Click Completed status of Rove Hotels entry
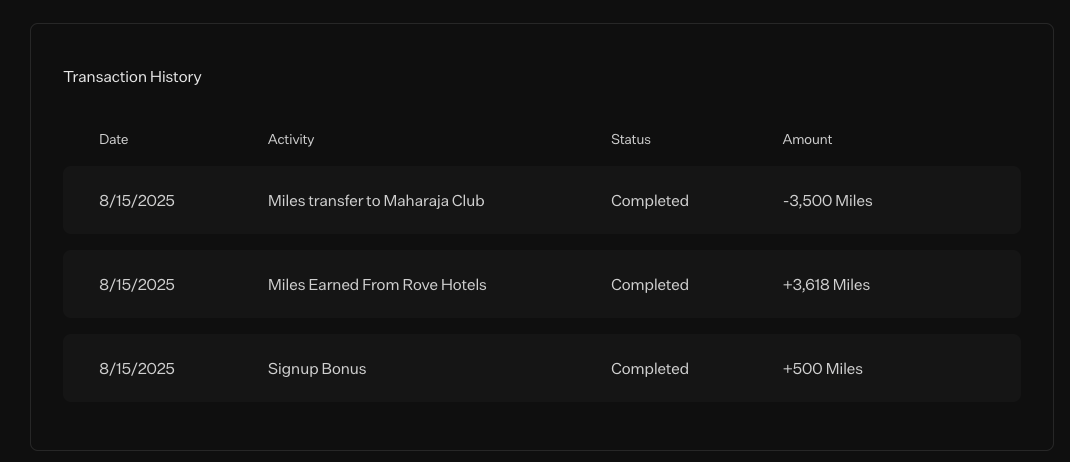 [650, 285]
